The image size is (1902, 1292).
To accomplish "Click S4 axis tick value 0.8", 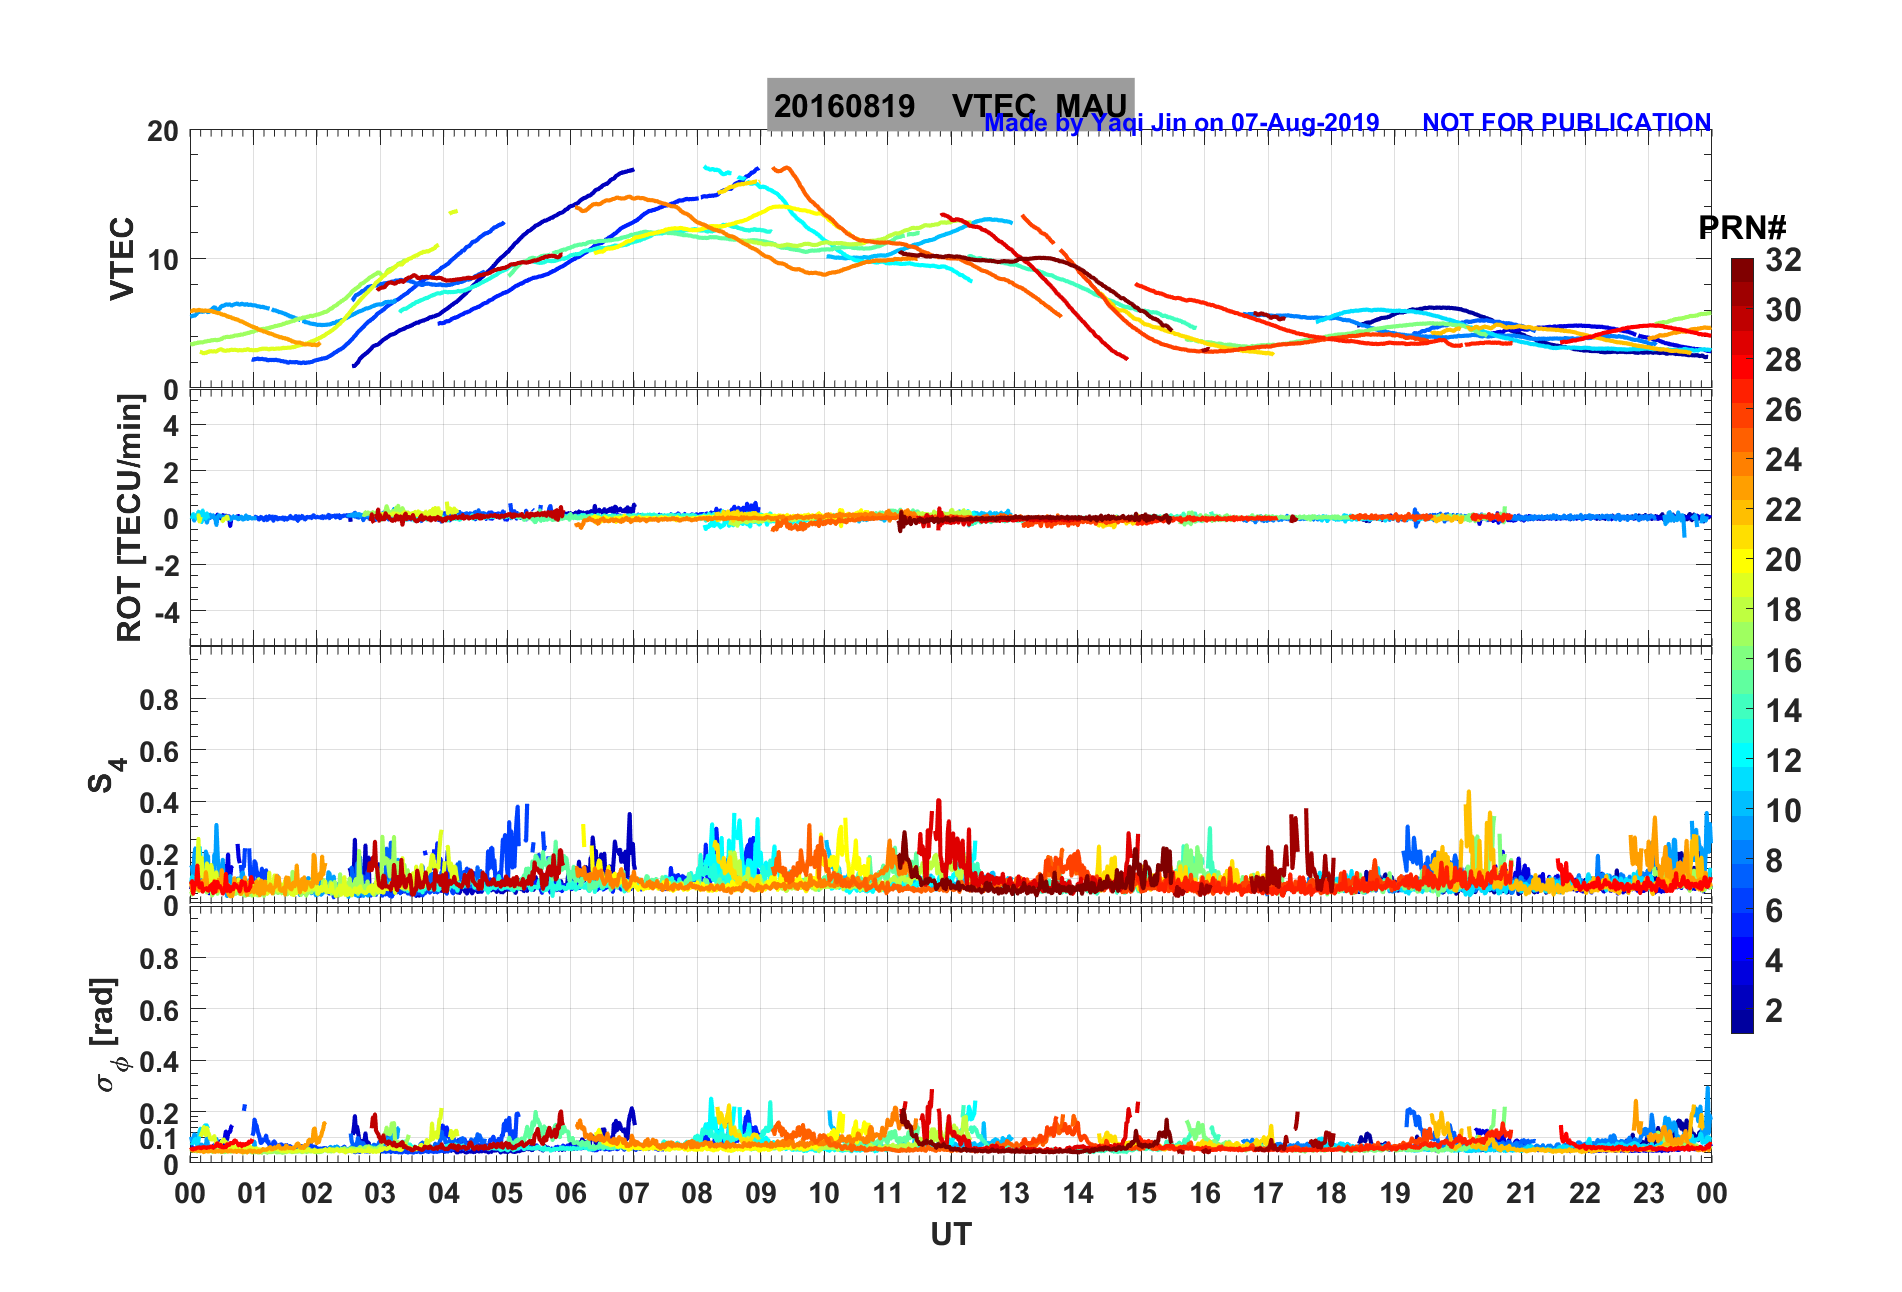I will click(x=160, y=700).
